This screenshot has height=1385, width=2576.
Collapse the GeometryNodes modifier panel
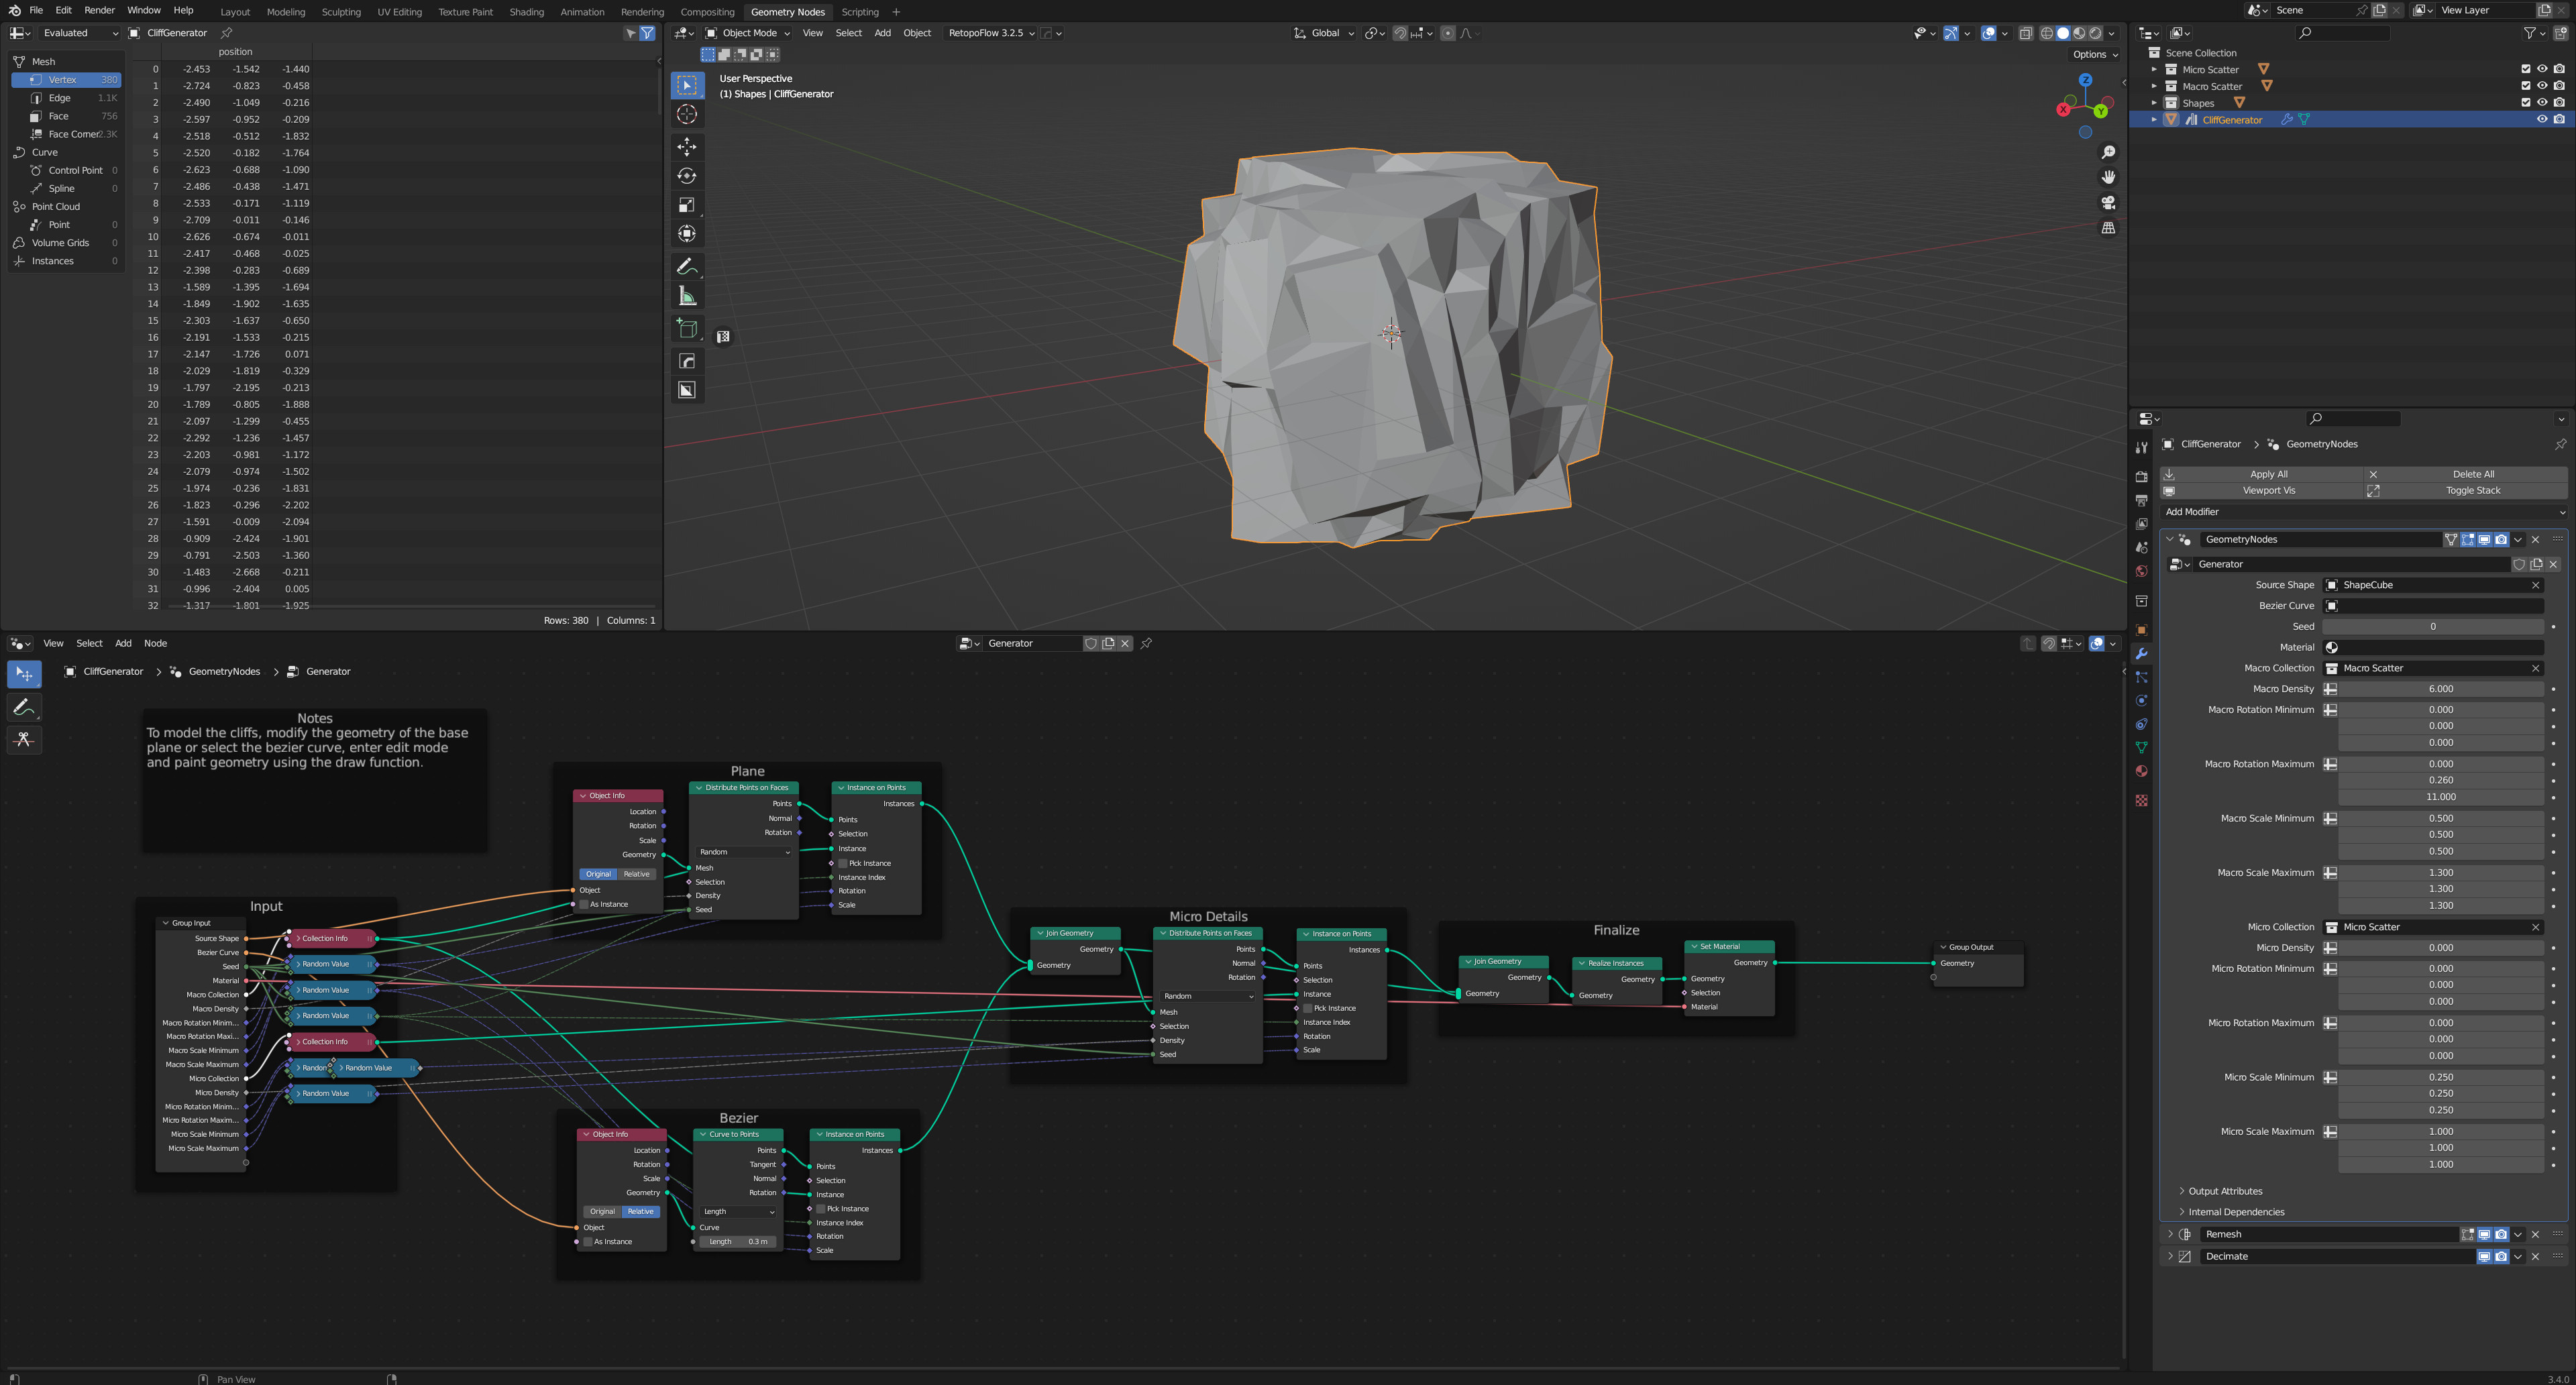[2169, 539]
